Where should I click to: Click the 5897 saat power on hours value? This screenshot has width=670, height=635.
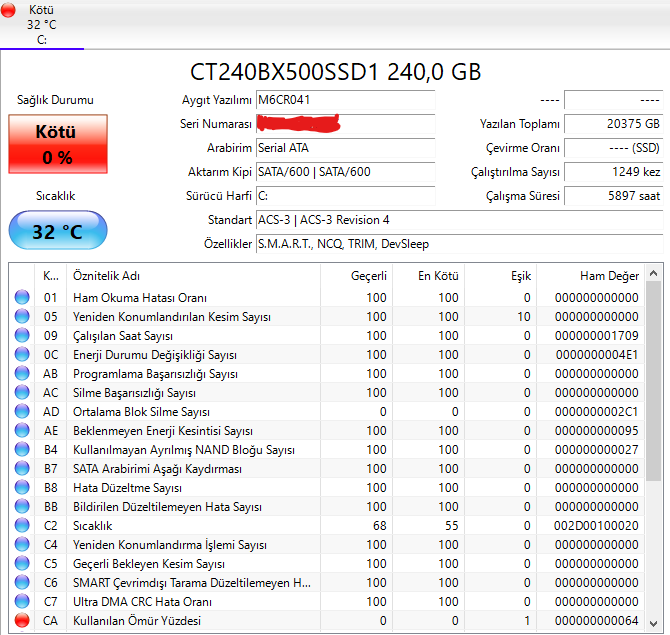coord(614,196)
